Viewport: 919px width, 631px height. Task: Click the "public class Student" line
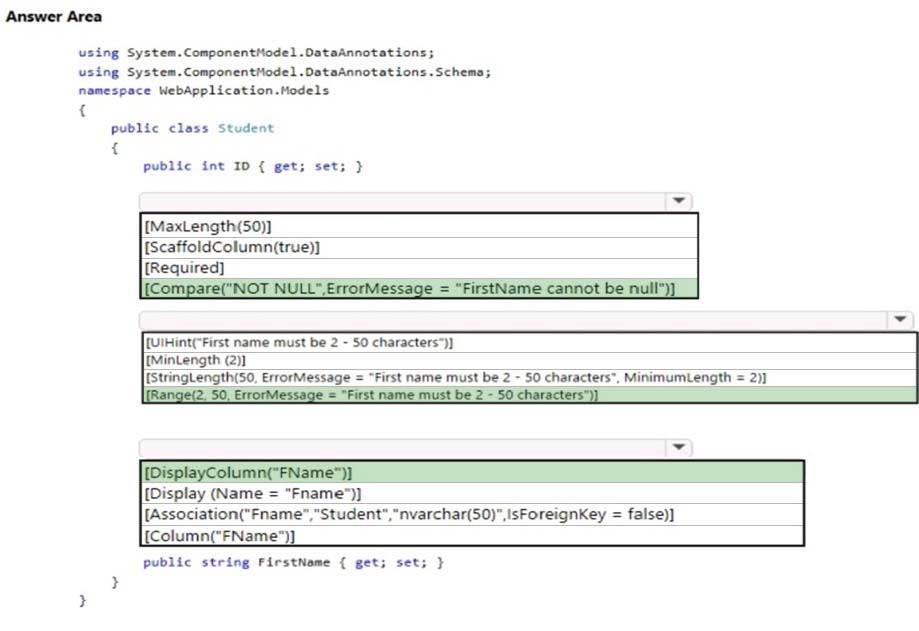pyautogui.click(x=192, y=128)
